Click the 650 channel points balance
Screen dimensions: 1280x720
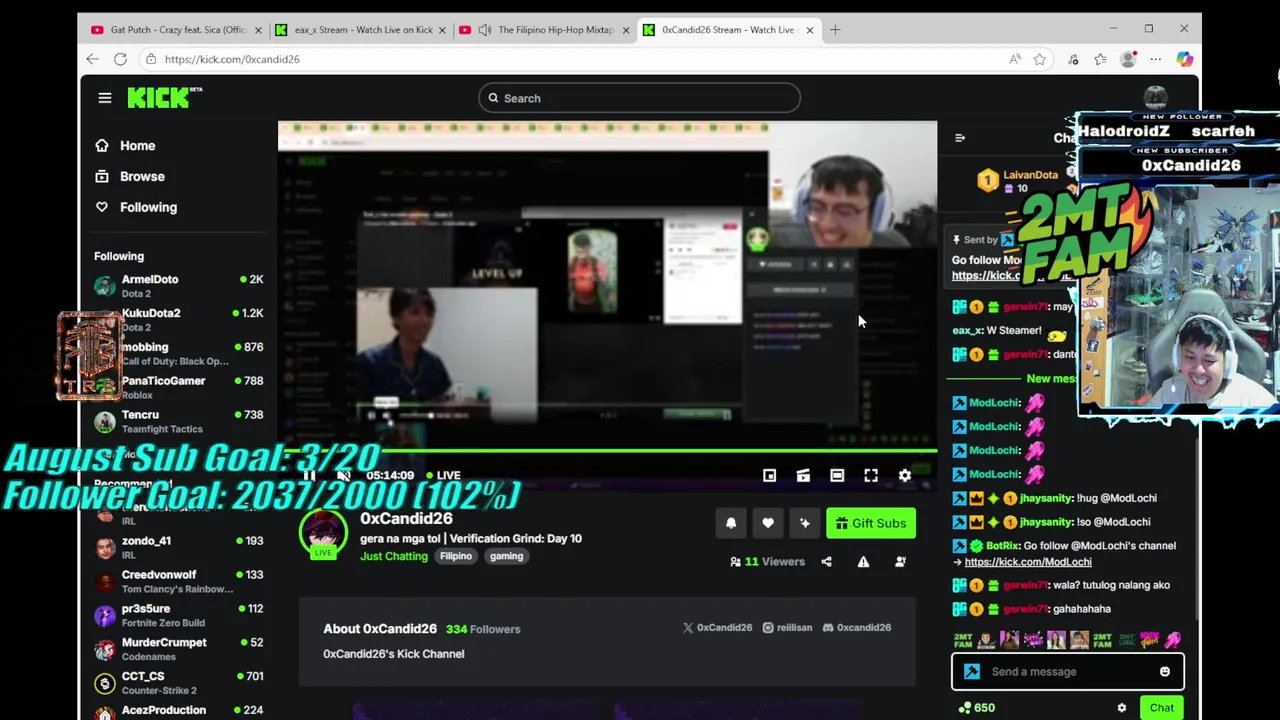976,708
